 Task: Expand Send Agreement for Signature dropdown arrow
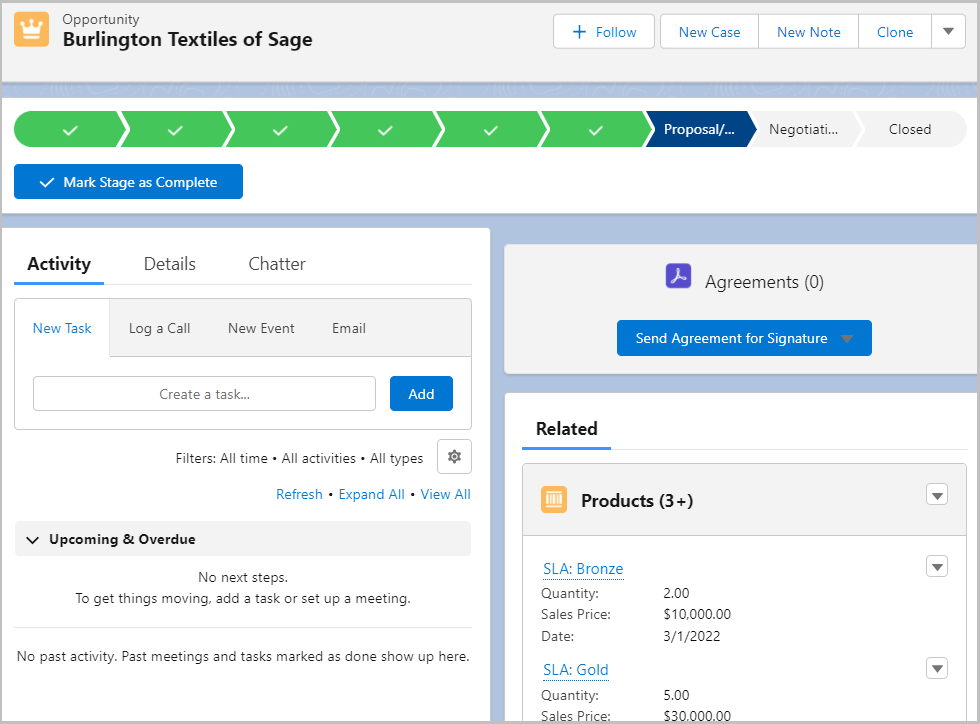tap(847, 339)
